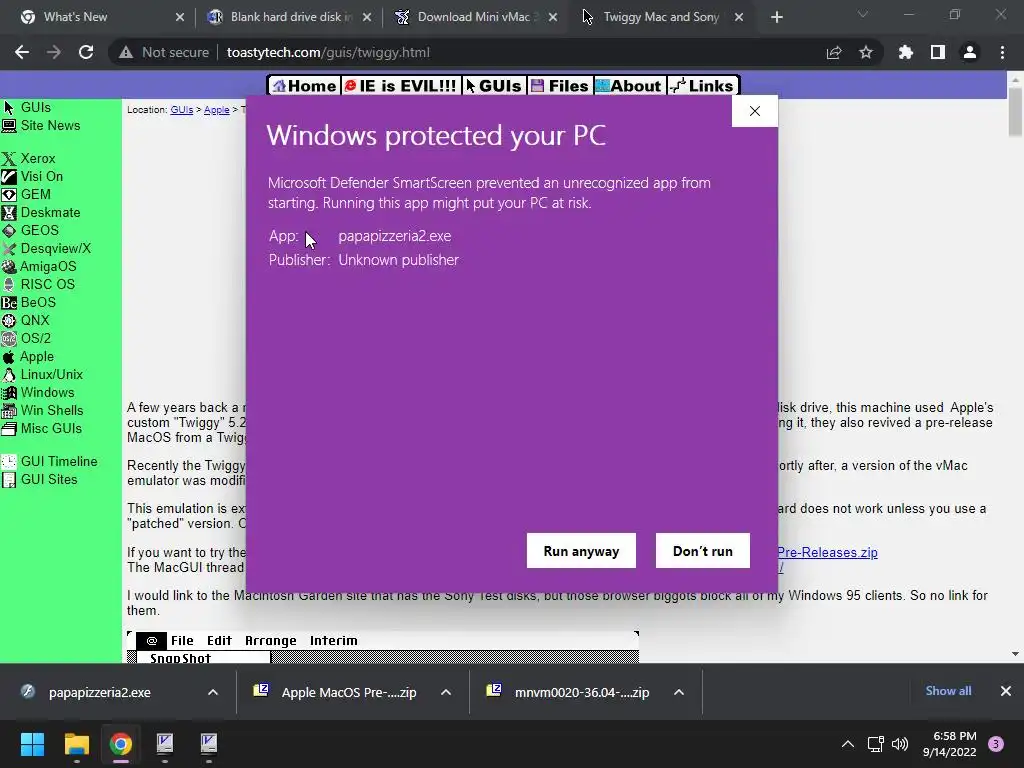This screenshot has width=1024, height=768.
Task: Open Windows Start menu
Action: coord(32,744)
